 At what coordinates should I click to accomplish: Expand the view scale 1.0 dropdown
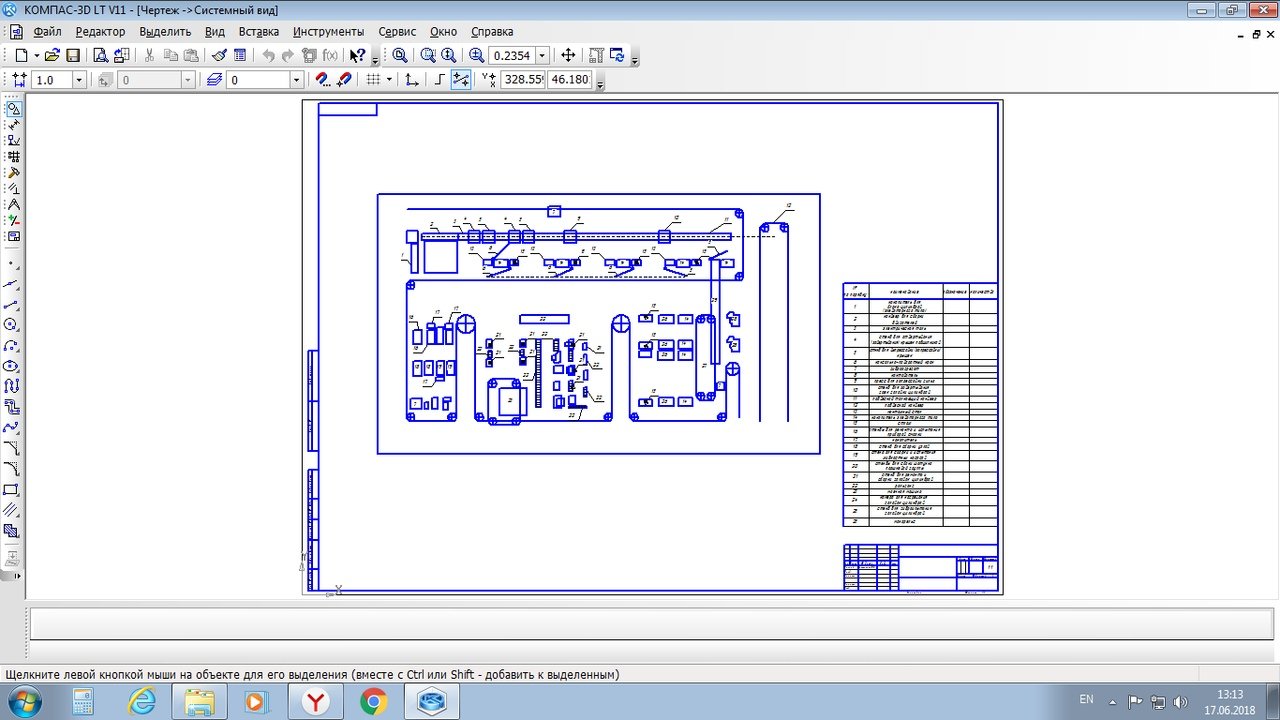click(79, 80)
